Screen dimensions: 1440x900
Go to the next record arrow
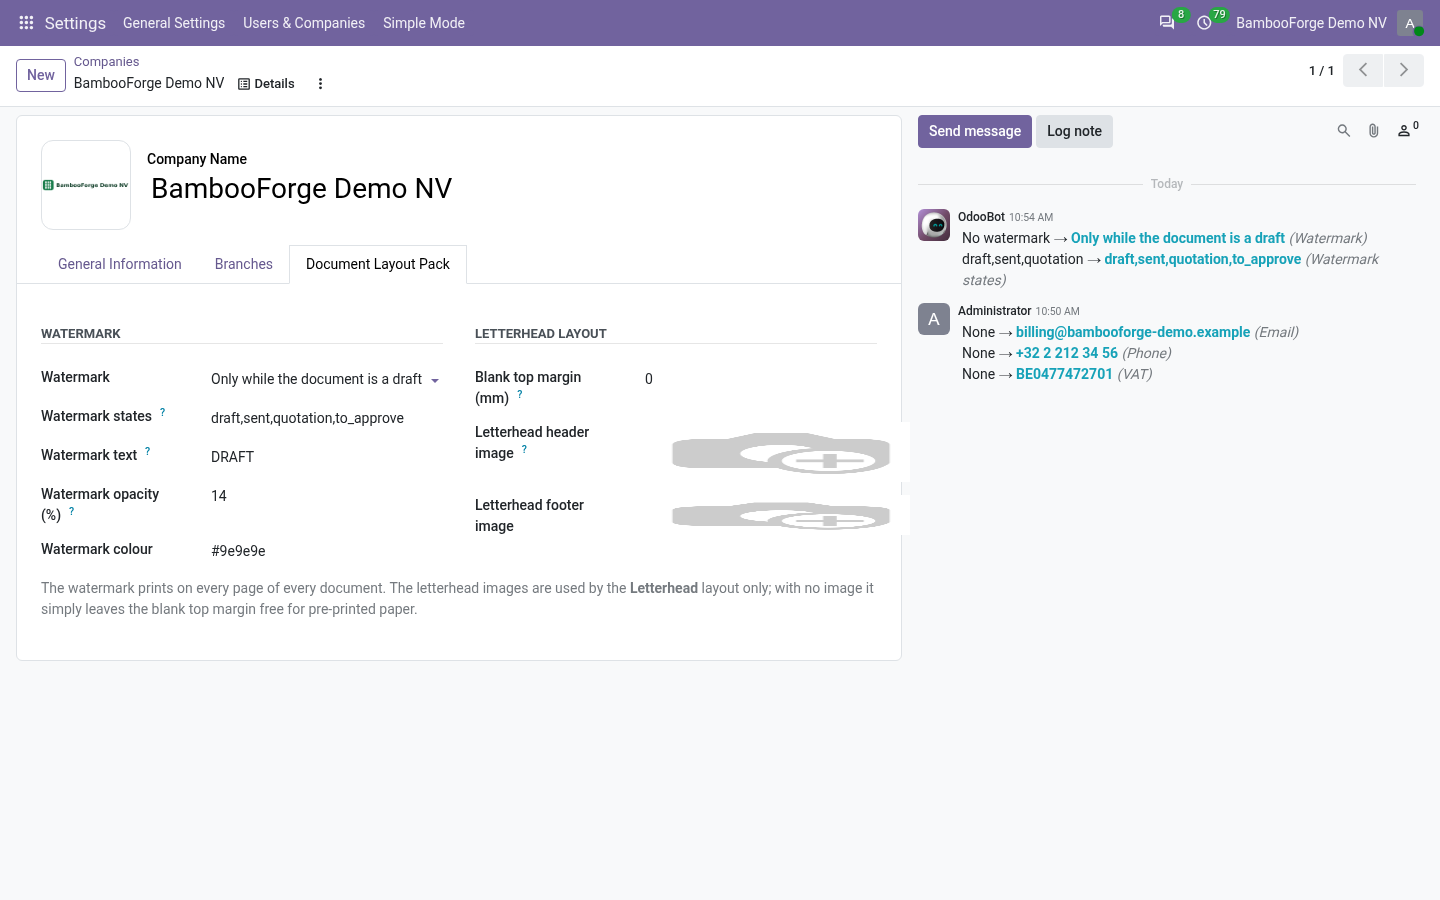tap(1404, 70)
